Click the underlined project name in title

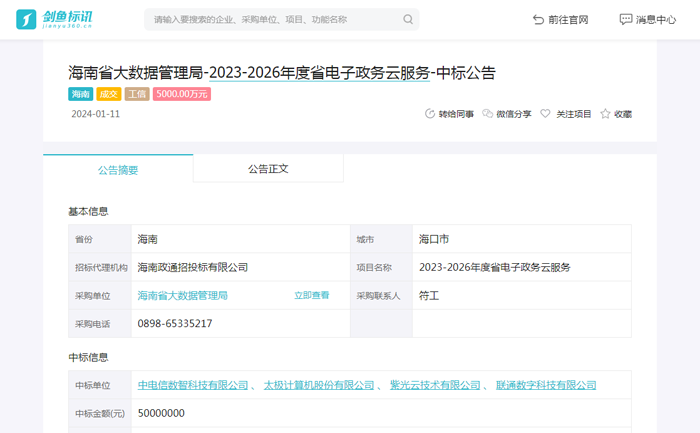319,73
